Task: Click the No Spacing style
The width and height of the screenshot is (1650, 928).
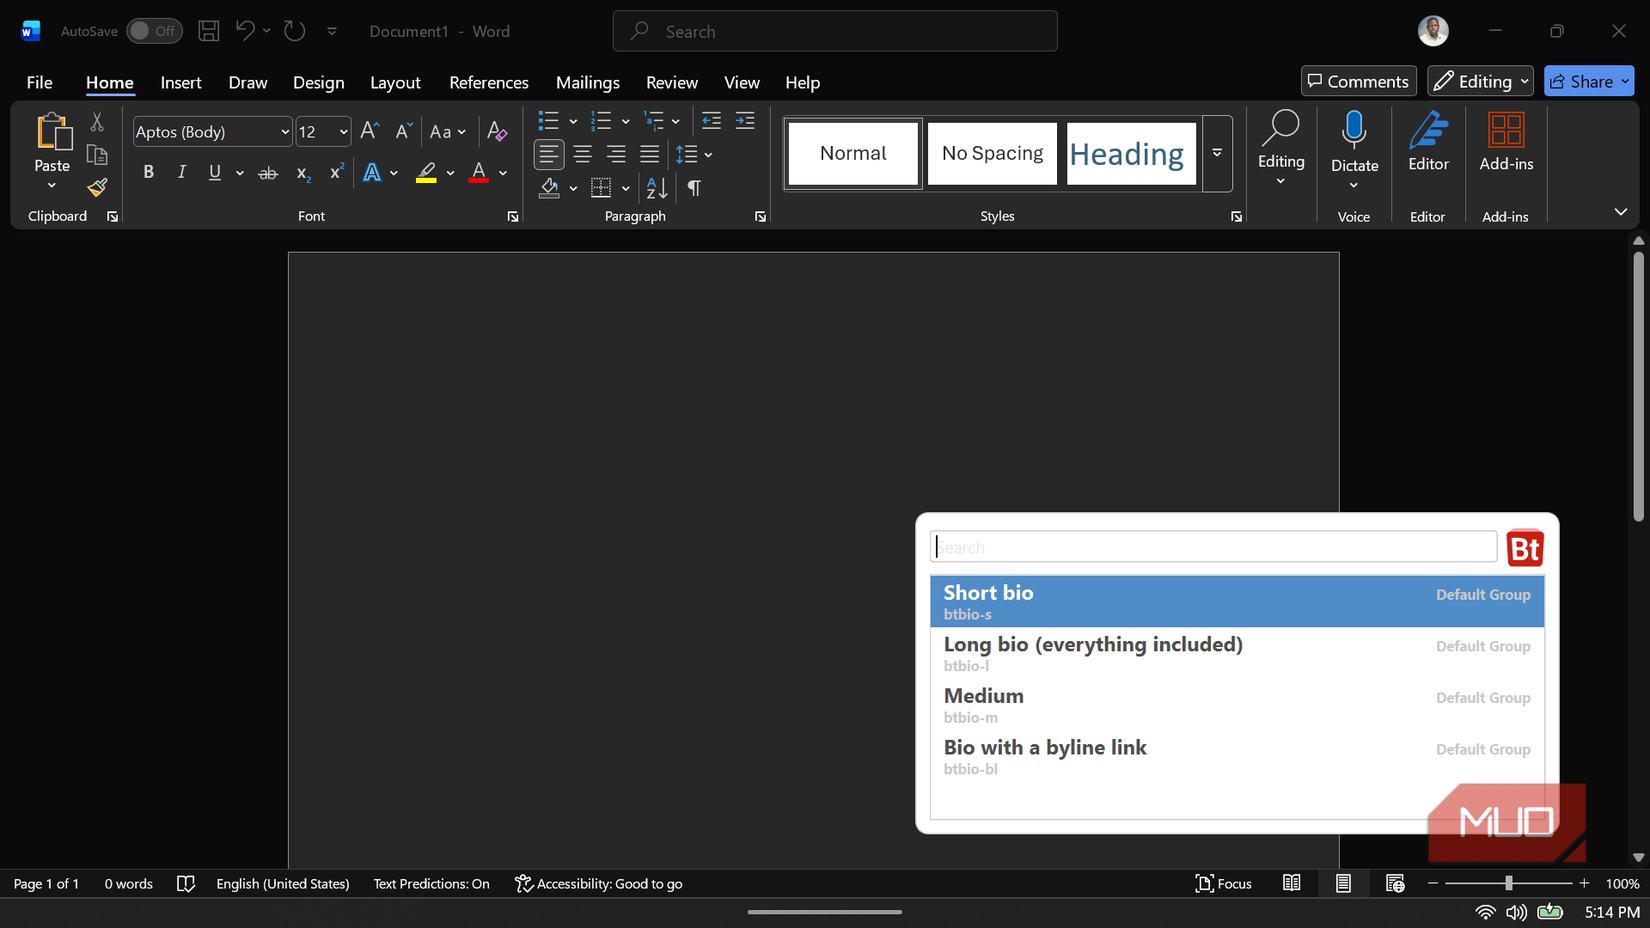Action: tap(992, 153)
